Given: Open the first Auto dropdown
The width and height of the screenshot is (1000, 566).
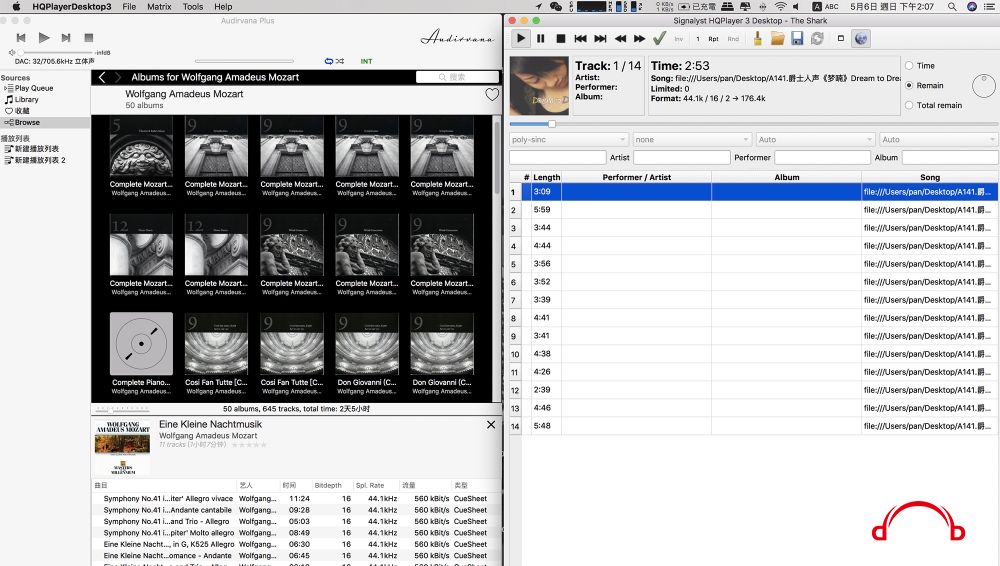Looking at the screenshot, I should click(815, 140).
